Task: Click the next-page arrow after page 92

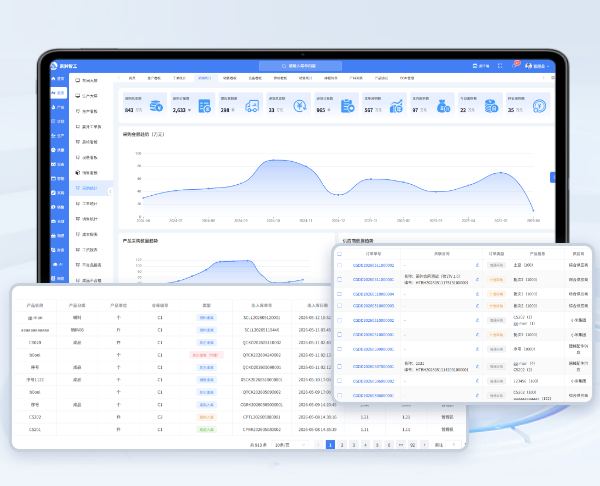Action: [424, 445]
